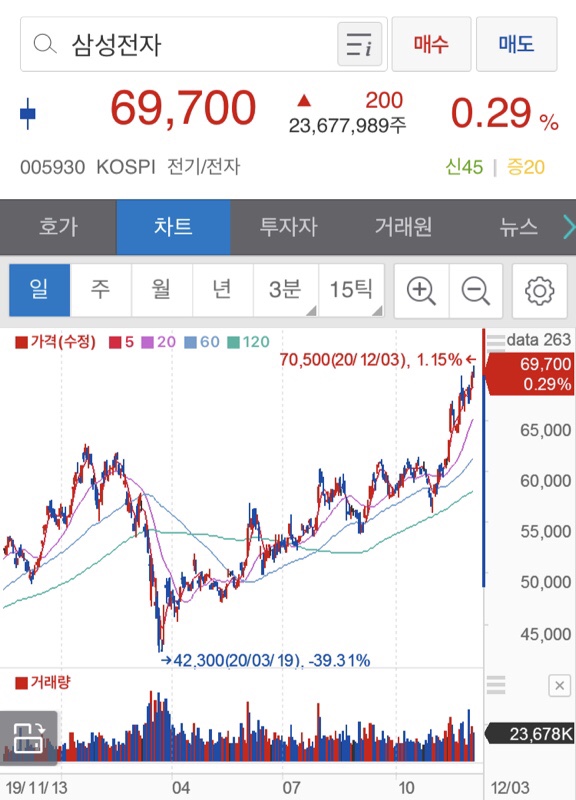Select the 일 daily period
The image size is (576, 800).
pyautogui.click(x=39, y=290)
